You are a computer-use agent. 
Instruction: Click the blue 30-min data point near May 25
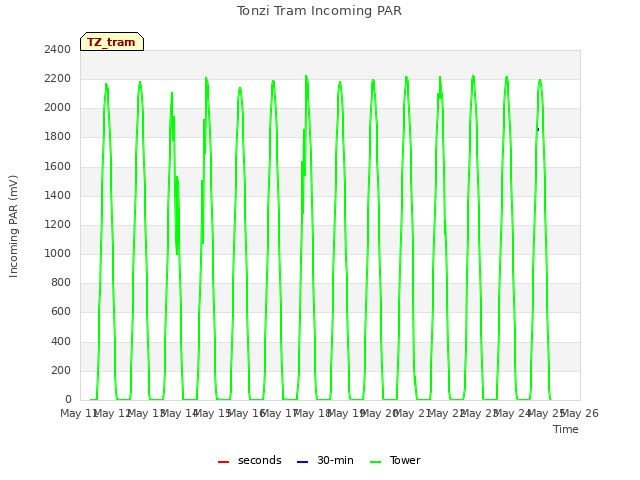click(538, 129)
